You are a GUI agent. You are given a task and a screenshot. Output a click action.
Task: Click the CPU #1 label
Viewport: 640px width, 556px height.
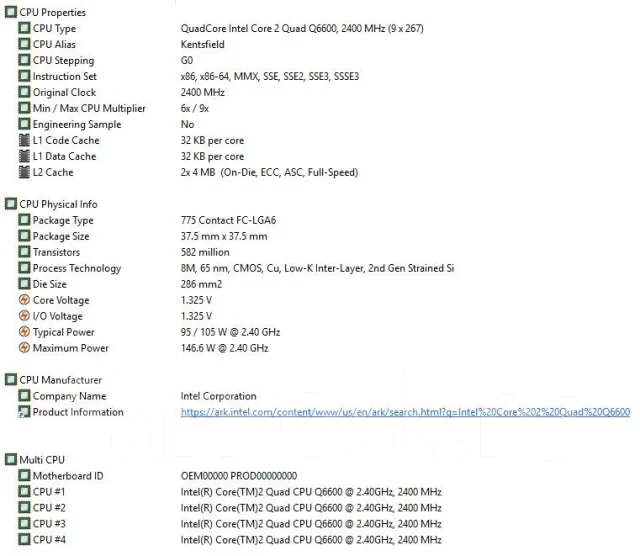49,492
